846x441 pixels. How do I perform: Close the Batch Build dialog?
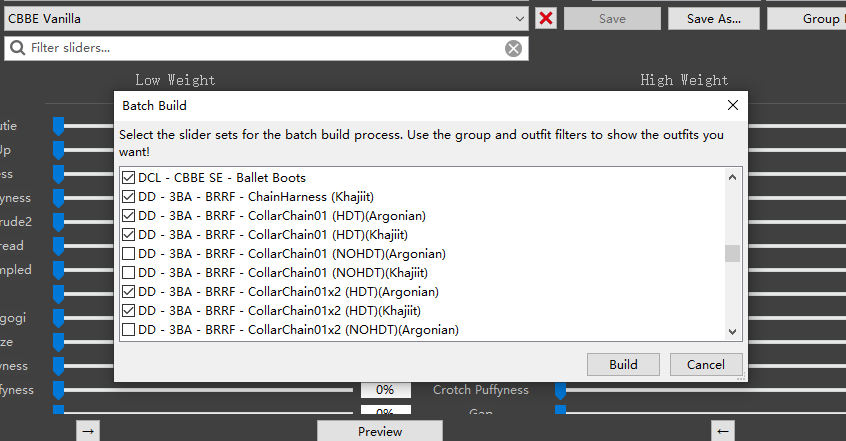[732, 105]
